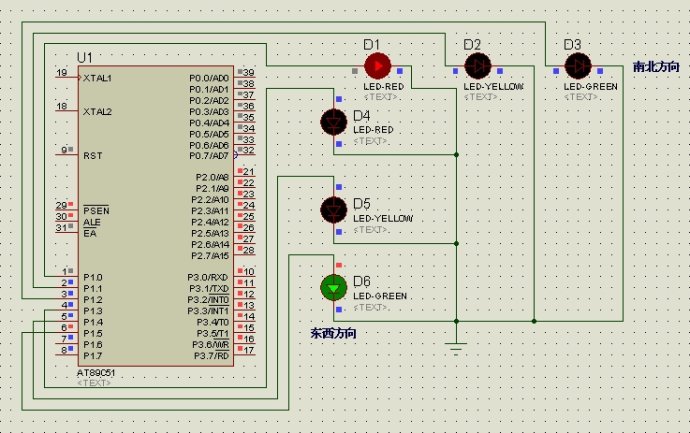Screen dimensions: 690x433
Task: Click the P3.0/RXD pin label
Action: point(208,278)
